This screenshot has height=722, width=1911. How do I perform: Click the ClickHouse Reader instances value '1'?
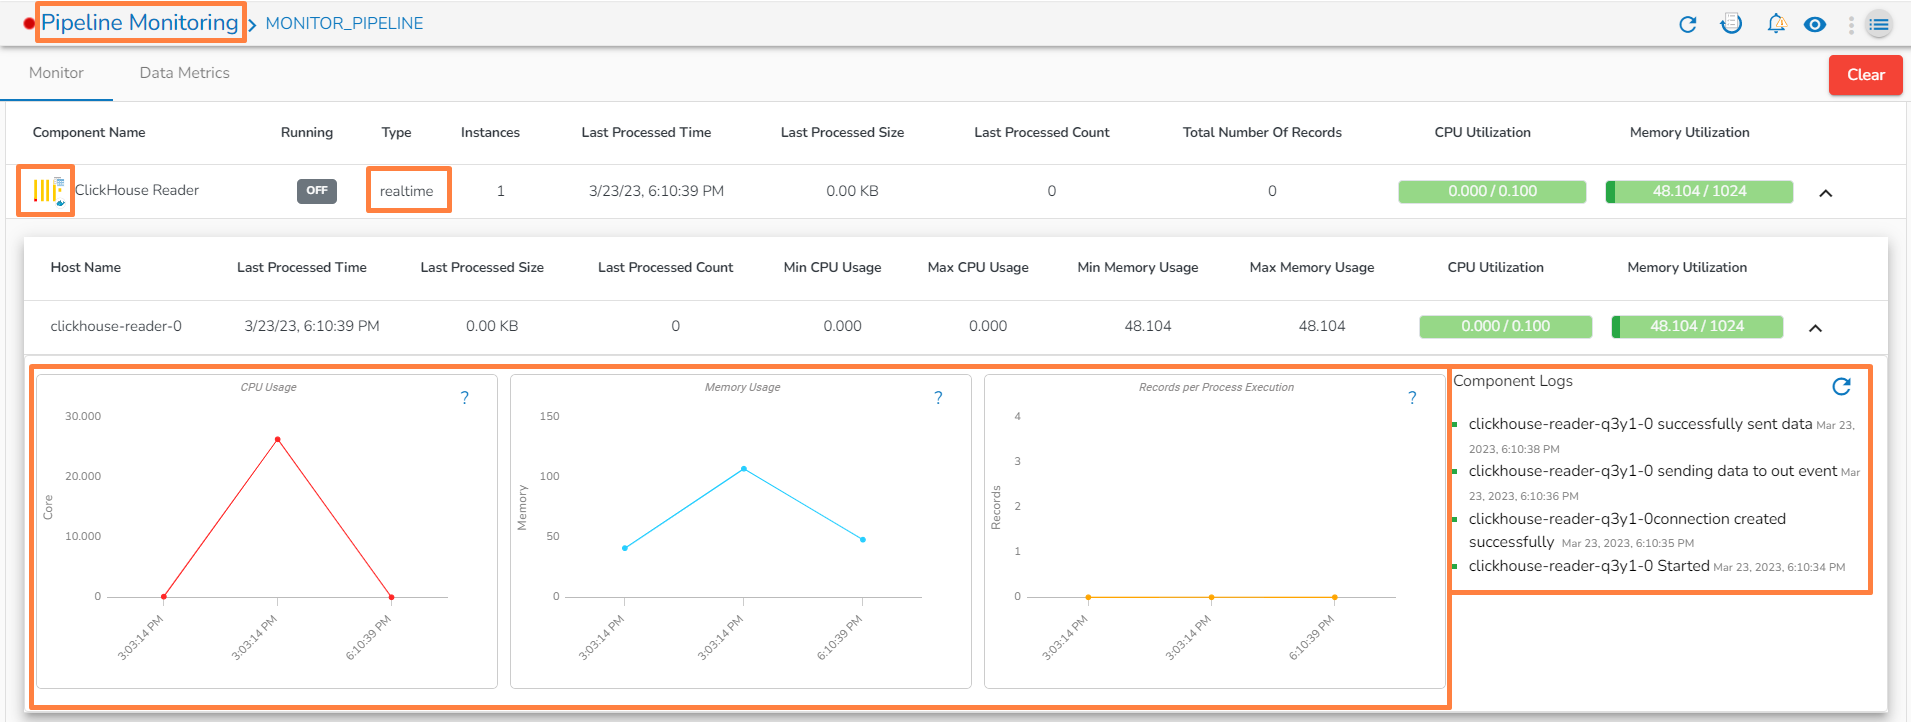(500, 191)
